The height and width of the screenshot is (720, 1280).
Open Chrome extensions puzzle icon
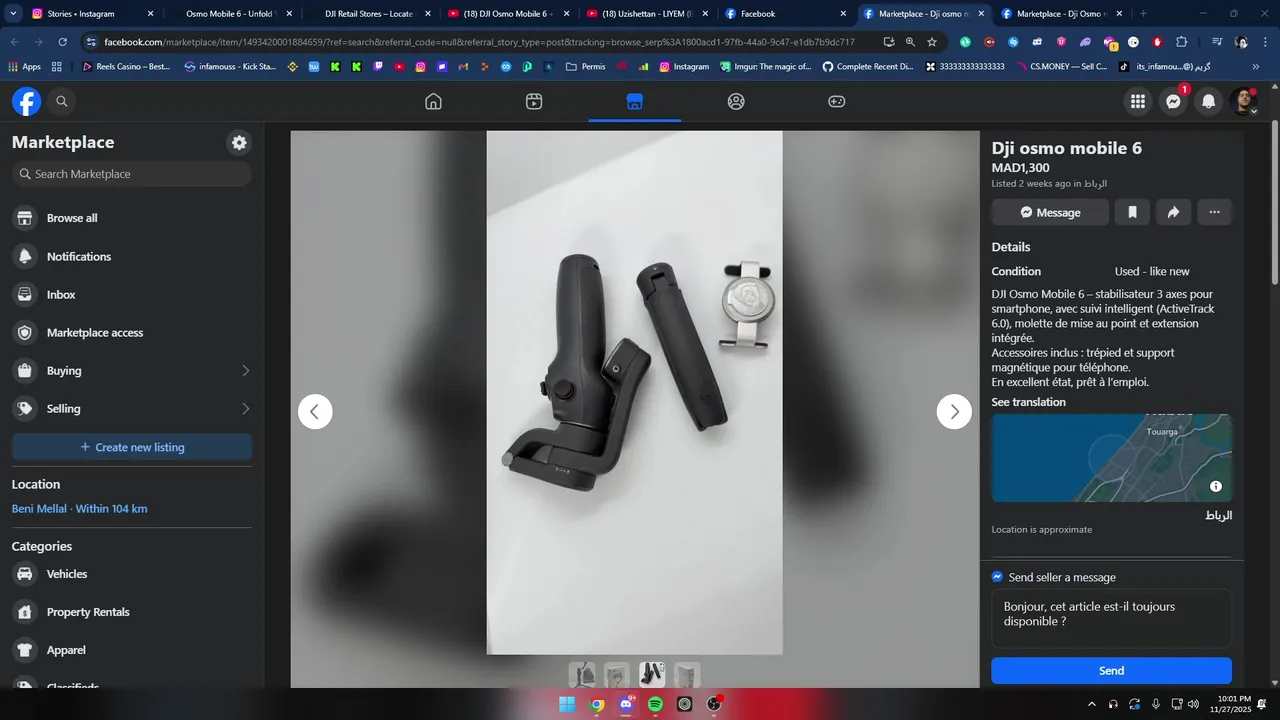[x=1181, y=42]
